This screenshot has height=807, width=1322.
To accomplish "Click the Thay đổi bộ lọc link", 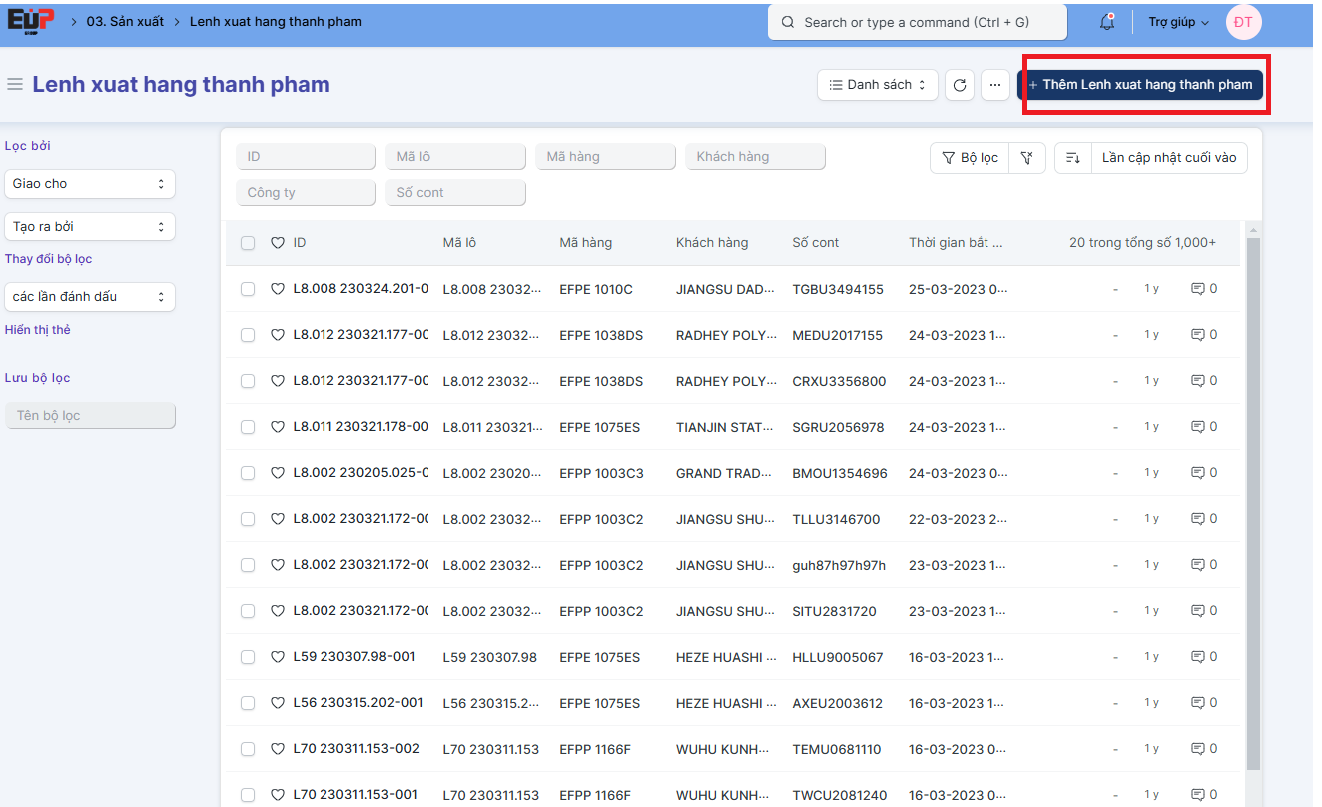I will [x=48, y=259].
